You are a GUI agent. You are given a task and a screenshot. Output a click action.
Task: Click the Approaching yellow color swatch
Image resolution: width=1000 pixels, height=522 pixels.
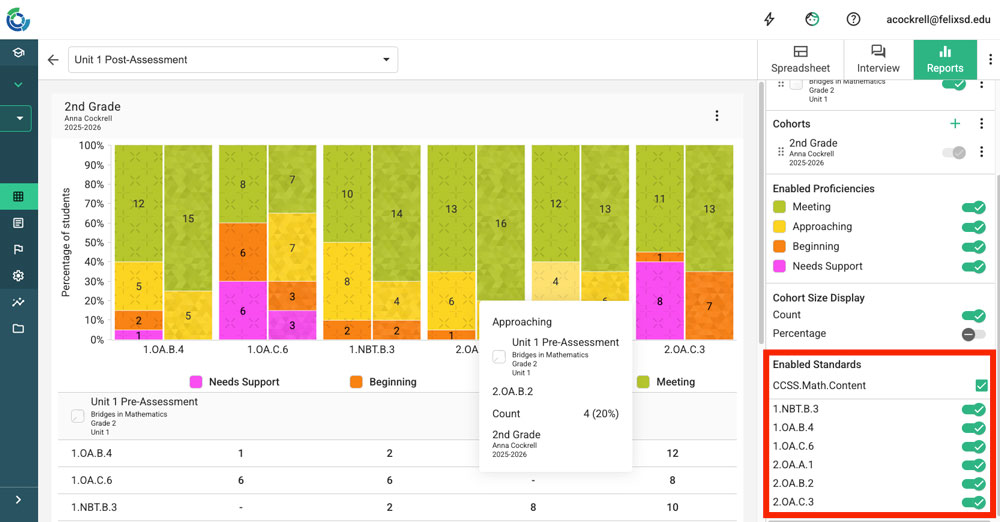[780, 227]
